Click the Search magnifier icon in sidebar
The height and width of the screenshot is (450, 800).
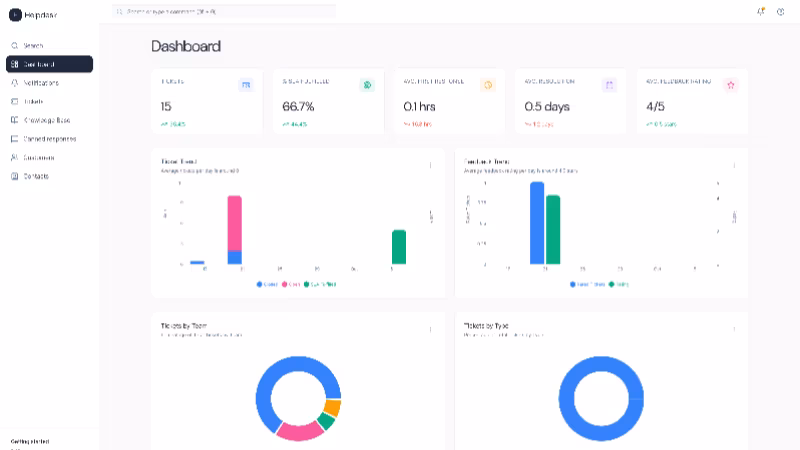tap(14, 45)
